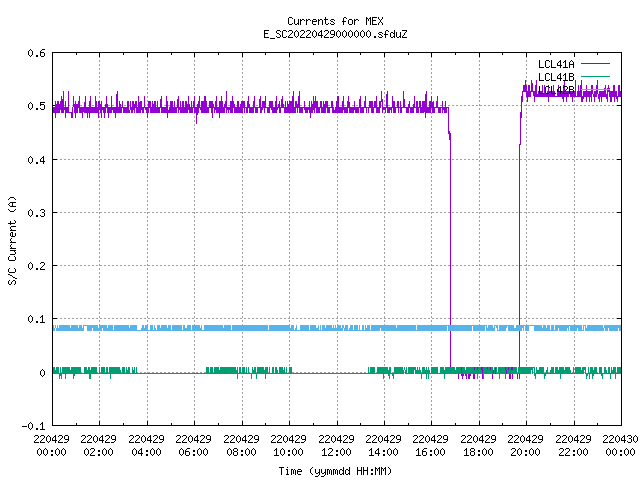Viewport: 640px width, 480px height.
Task: Click the x-axis tick label 220429 14:00
Action: 383,446
